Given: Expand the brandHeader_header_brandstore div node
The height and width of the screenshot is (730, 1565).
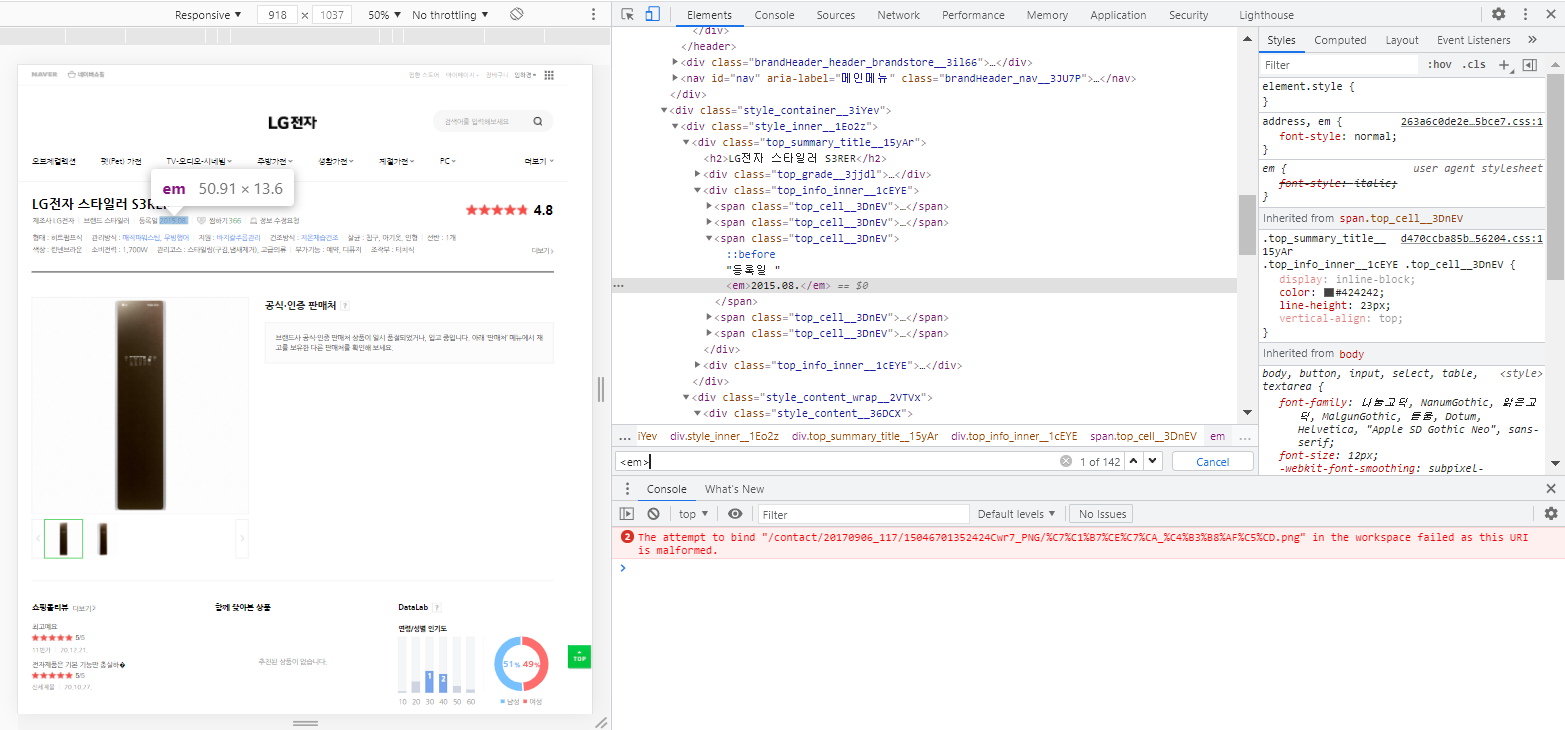Looking at the screenshot, I should click(x=676, y=62).
